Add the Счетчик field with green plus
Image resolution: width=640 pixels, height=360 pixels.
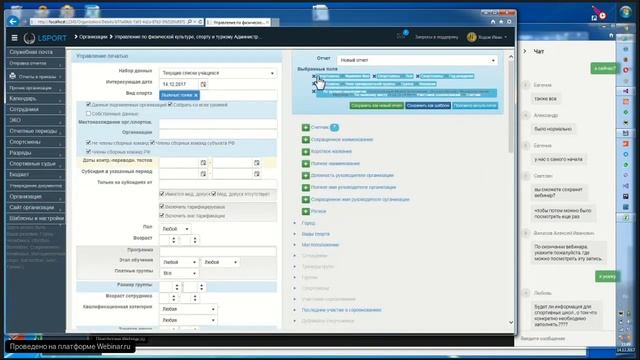[x=306, y=127]
